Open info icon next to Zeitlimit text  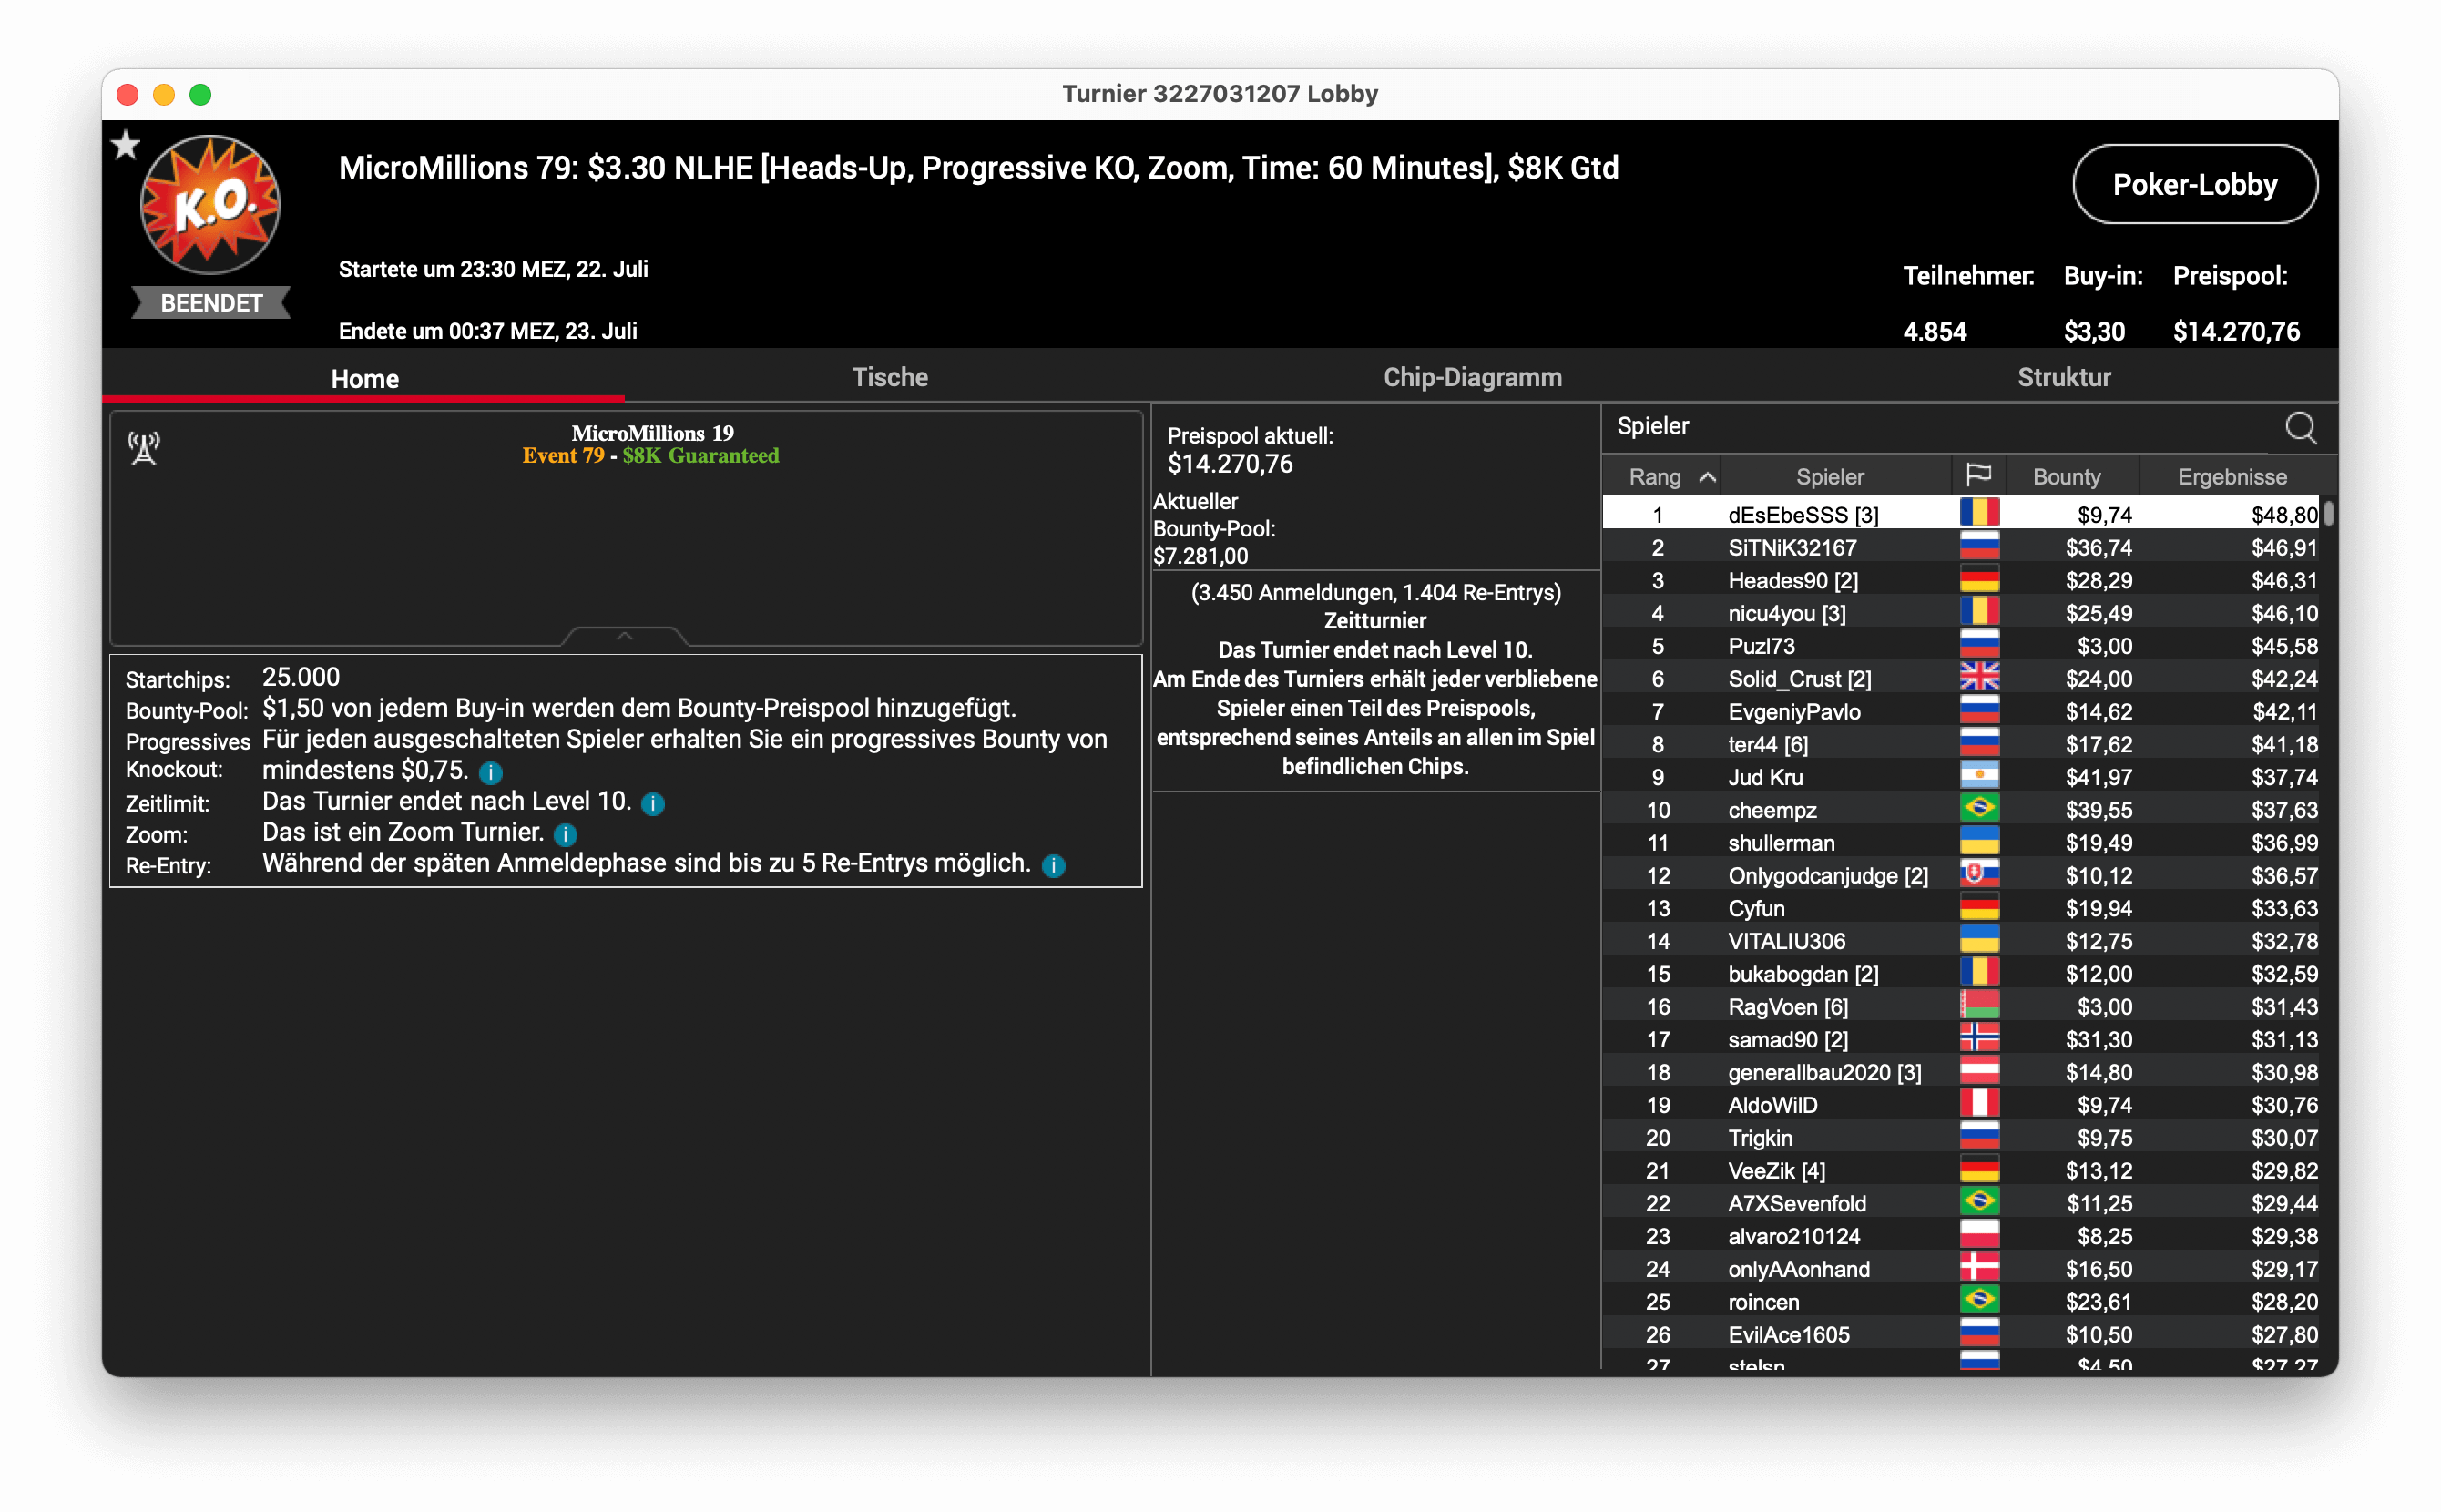(653, 803)
